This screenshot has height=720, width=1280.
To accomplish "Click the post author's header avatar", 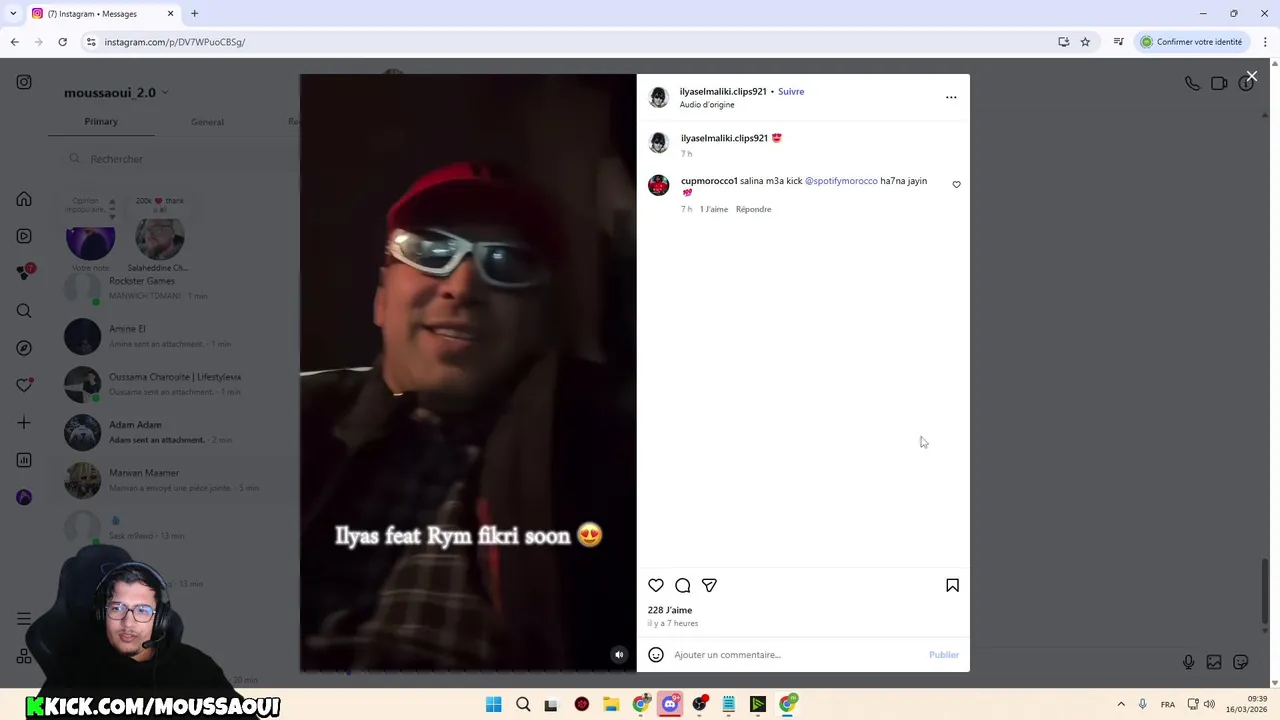I will click(x=658, y=97).
